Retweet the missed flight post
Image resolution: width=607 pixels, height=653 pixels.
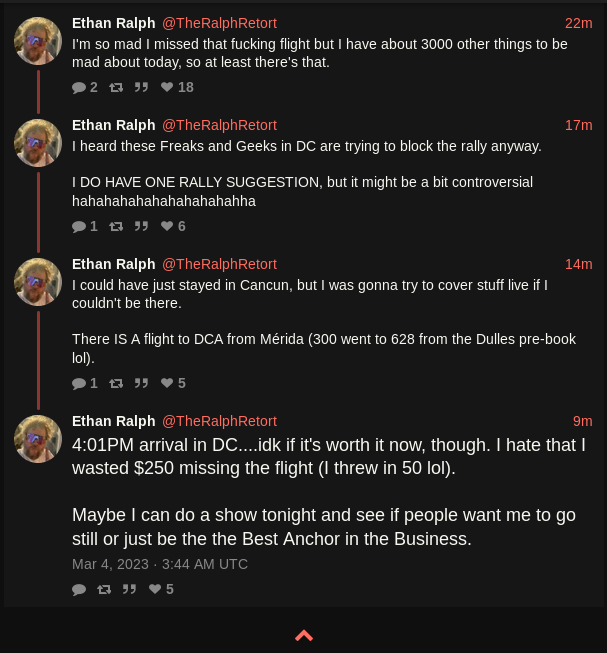tap(116, 87)
